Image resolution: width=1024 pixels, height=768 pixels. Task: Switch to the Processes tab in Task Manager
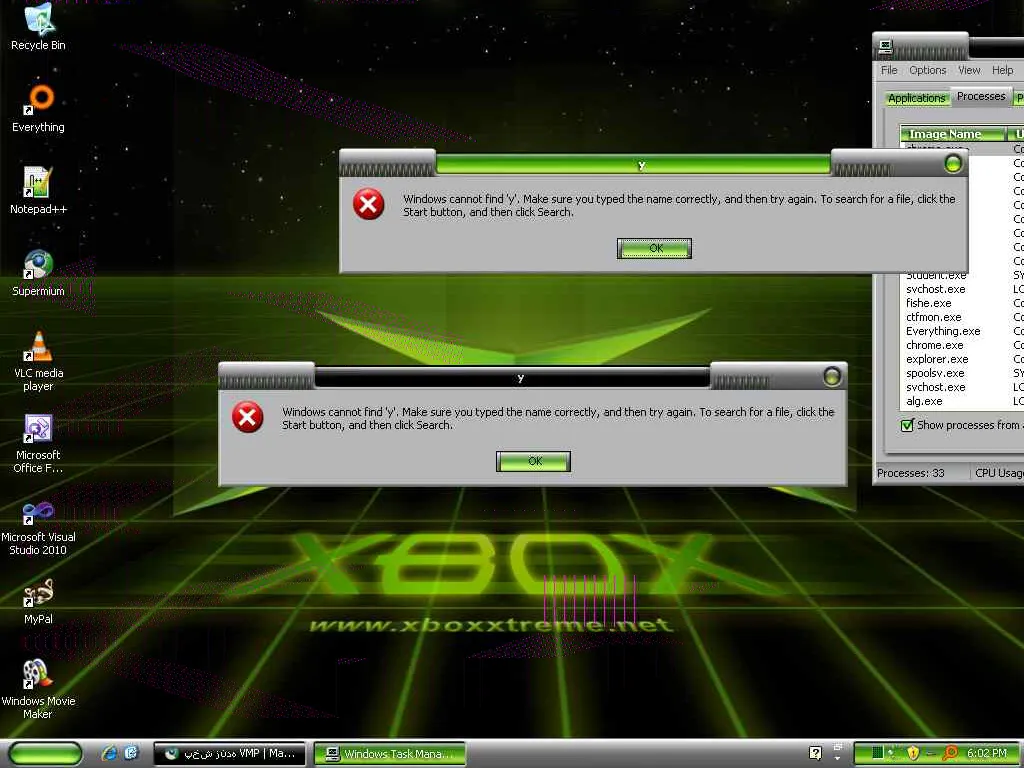click(x=981, y=97)
